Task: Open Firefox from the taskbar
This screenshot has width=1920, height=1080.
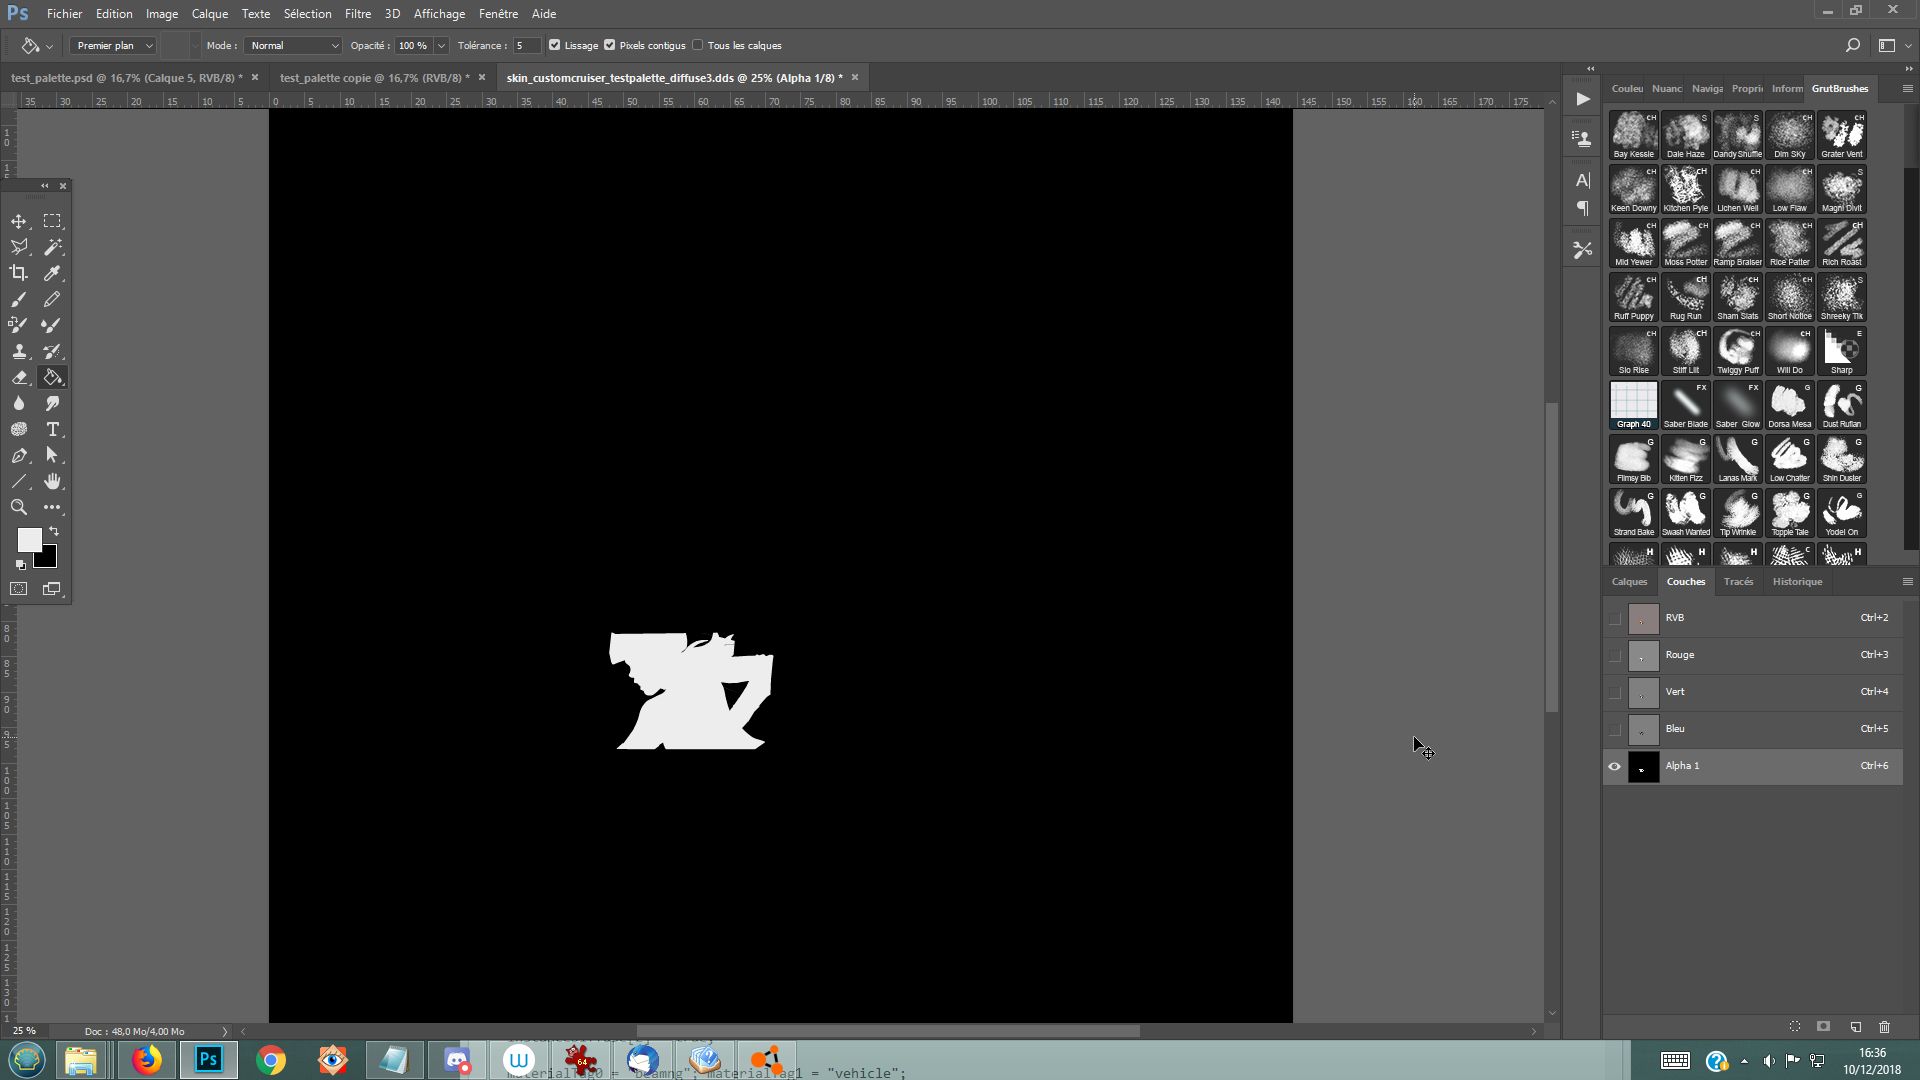Action: tap(146, 1060)
